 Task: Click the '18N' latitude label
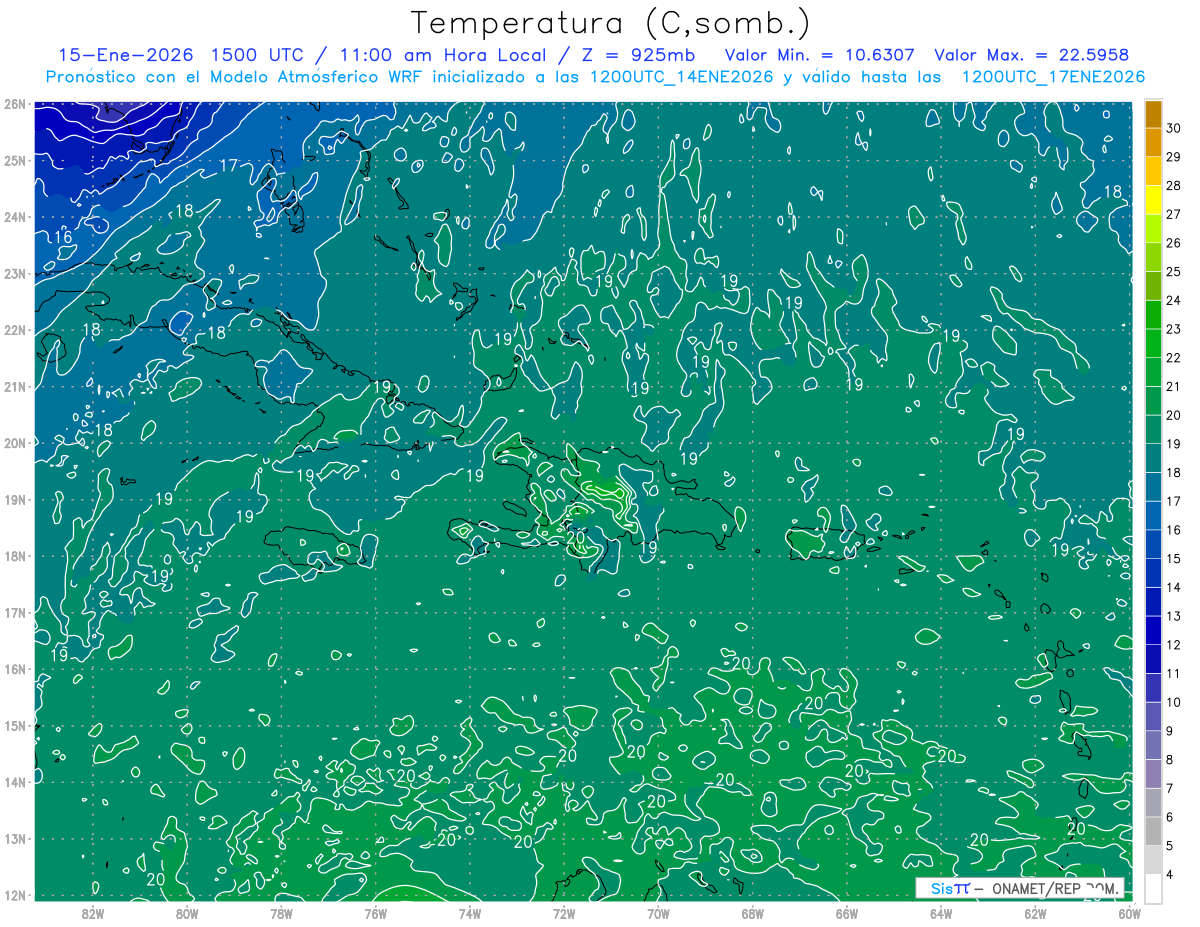pyautogui.click(x=14, y=556)
